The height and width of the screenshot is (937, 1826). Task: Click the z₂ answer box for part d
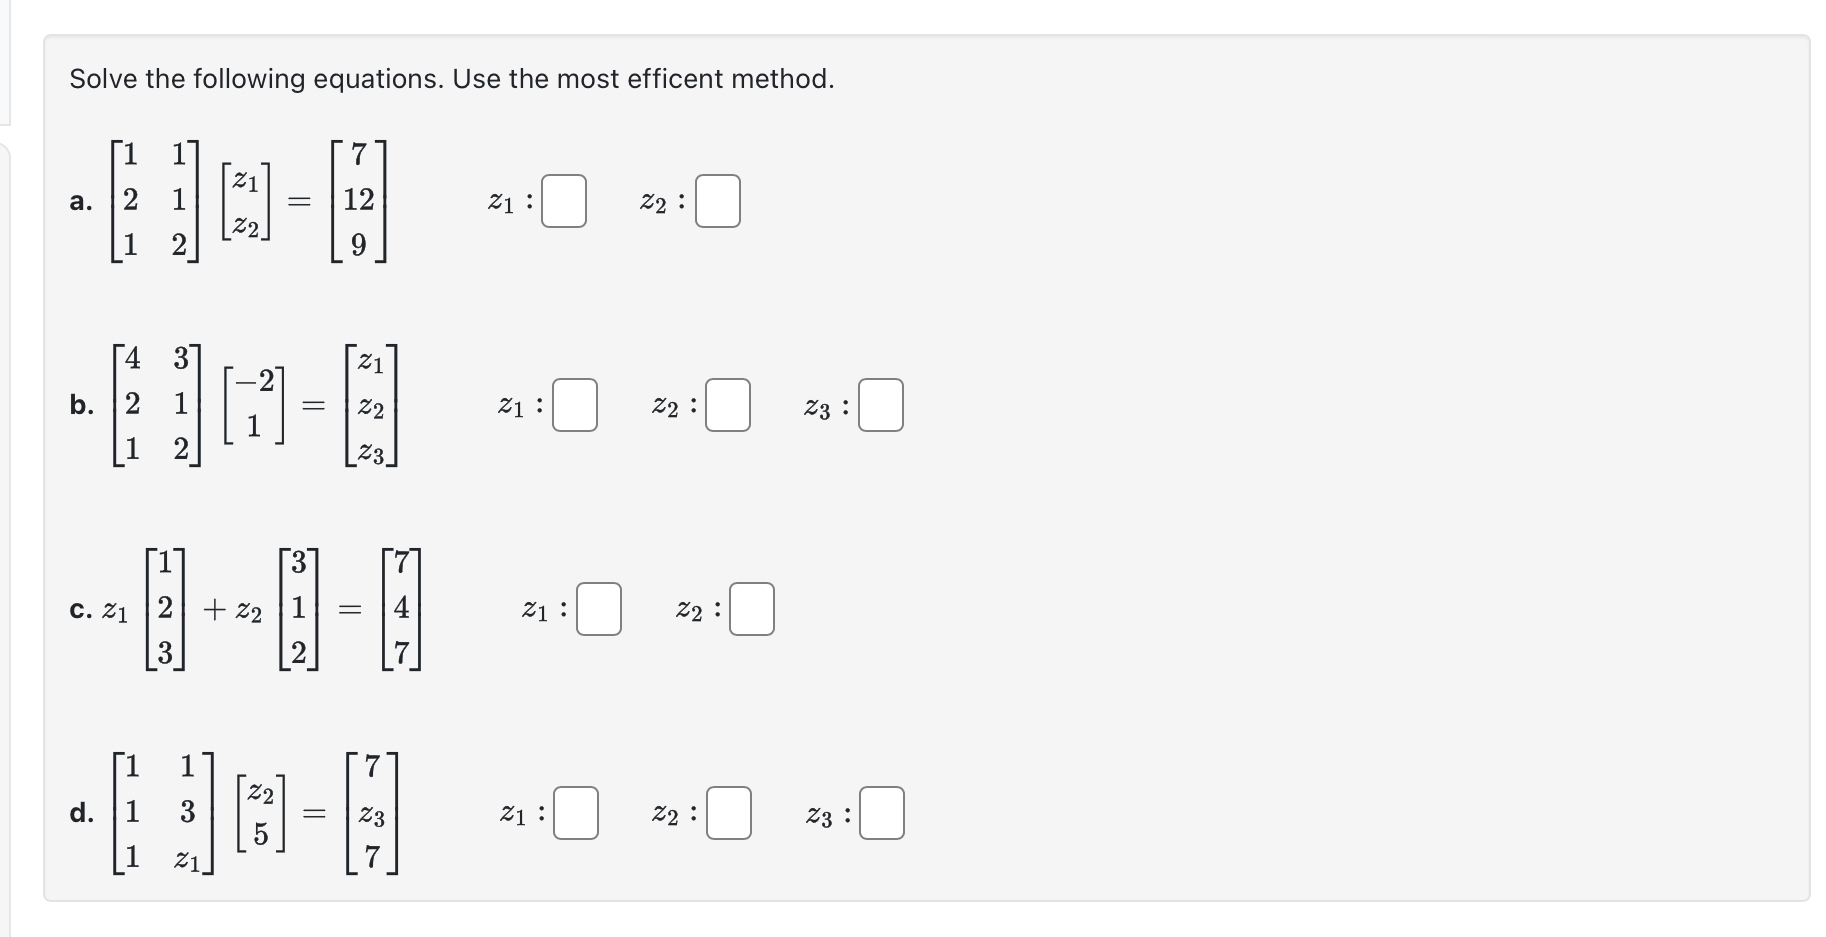(x=728, y=814)
